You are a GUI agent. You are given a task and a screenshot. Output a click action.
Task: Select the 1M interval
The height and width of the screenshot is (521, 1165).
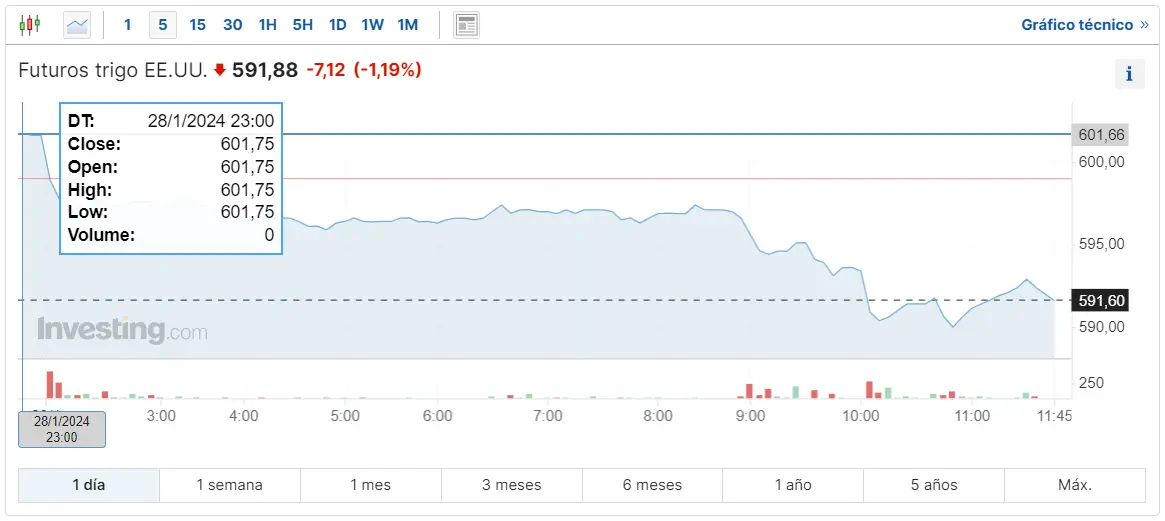click(x=407, y=25)
